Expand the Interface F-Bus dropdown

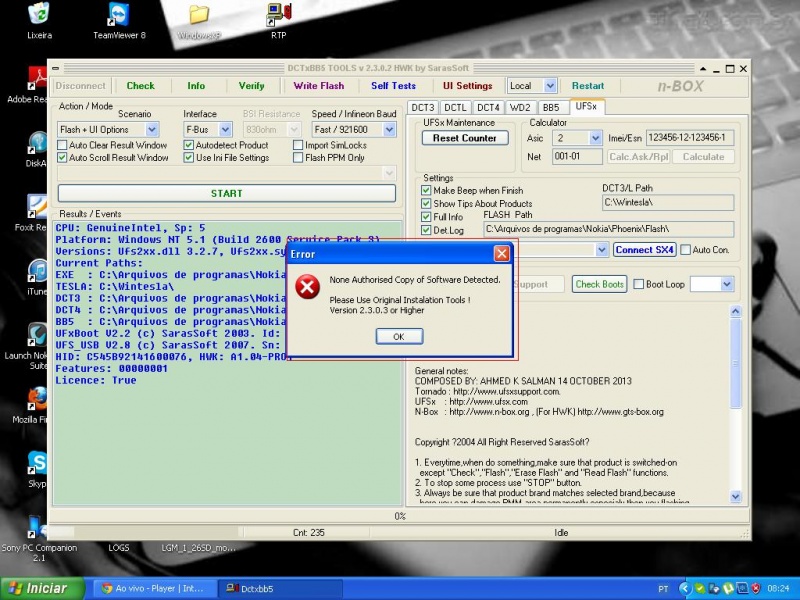pos(225,130)
